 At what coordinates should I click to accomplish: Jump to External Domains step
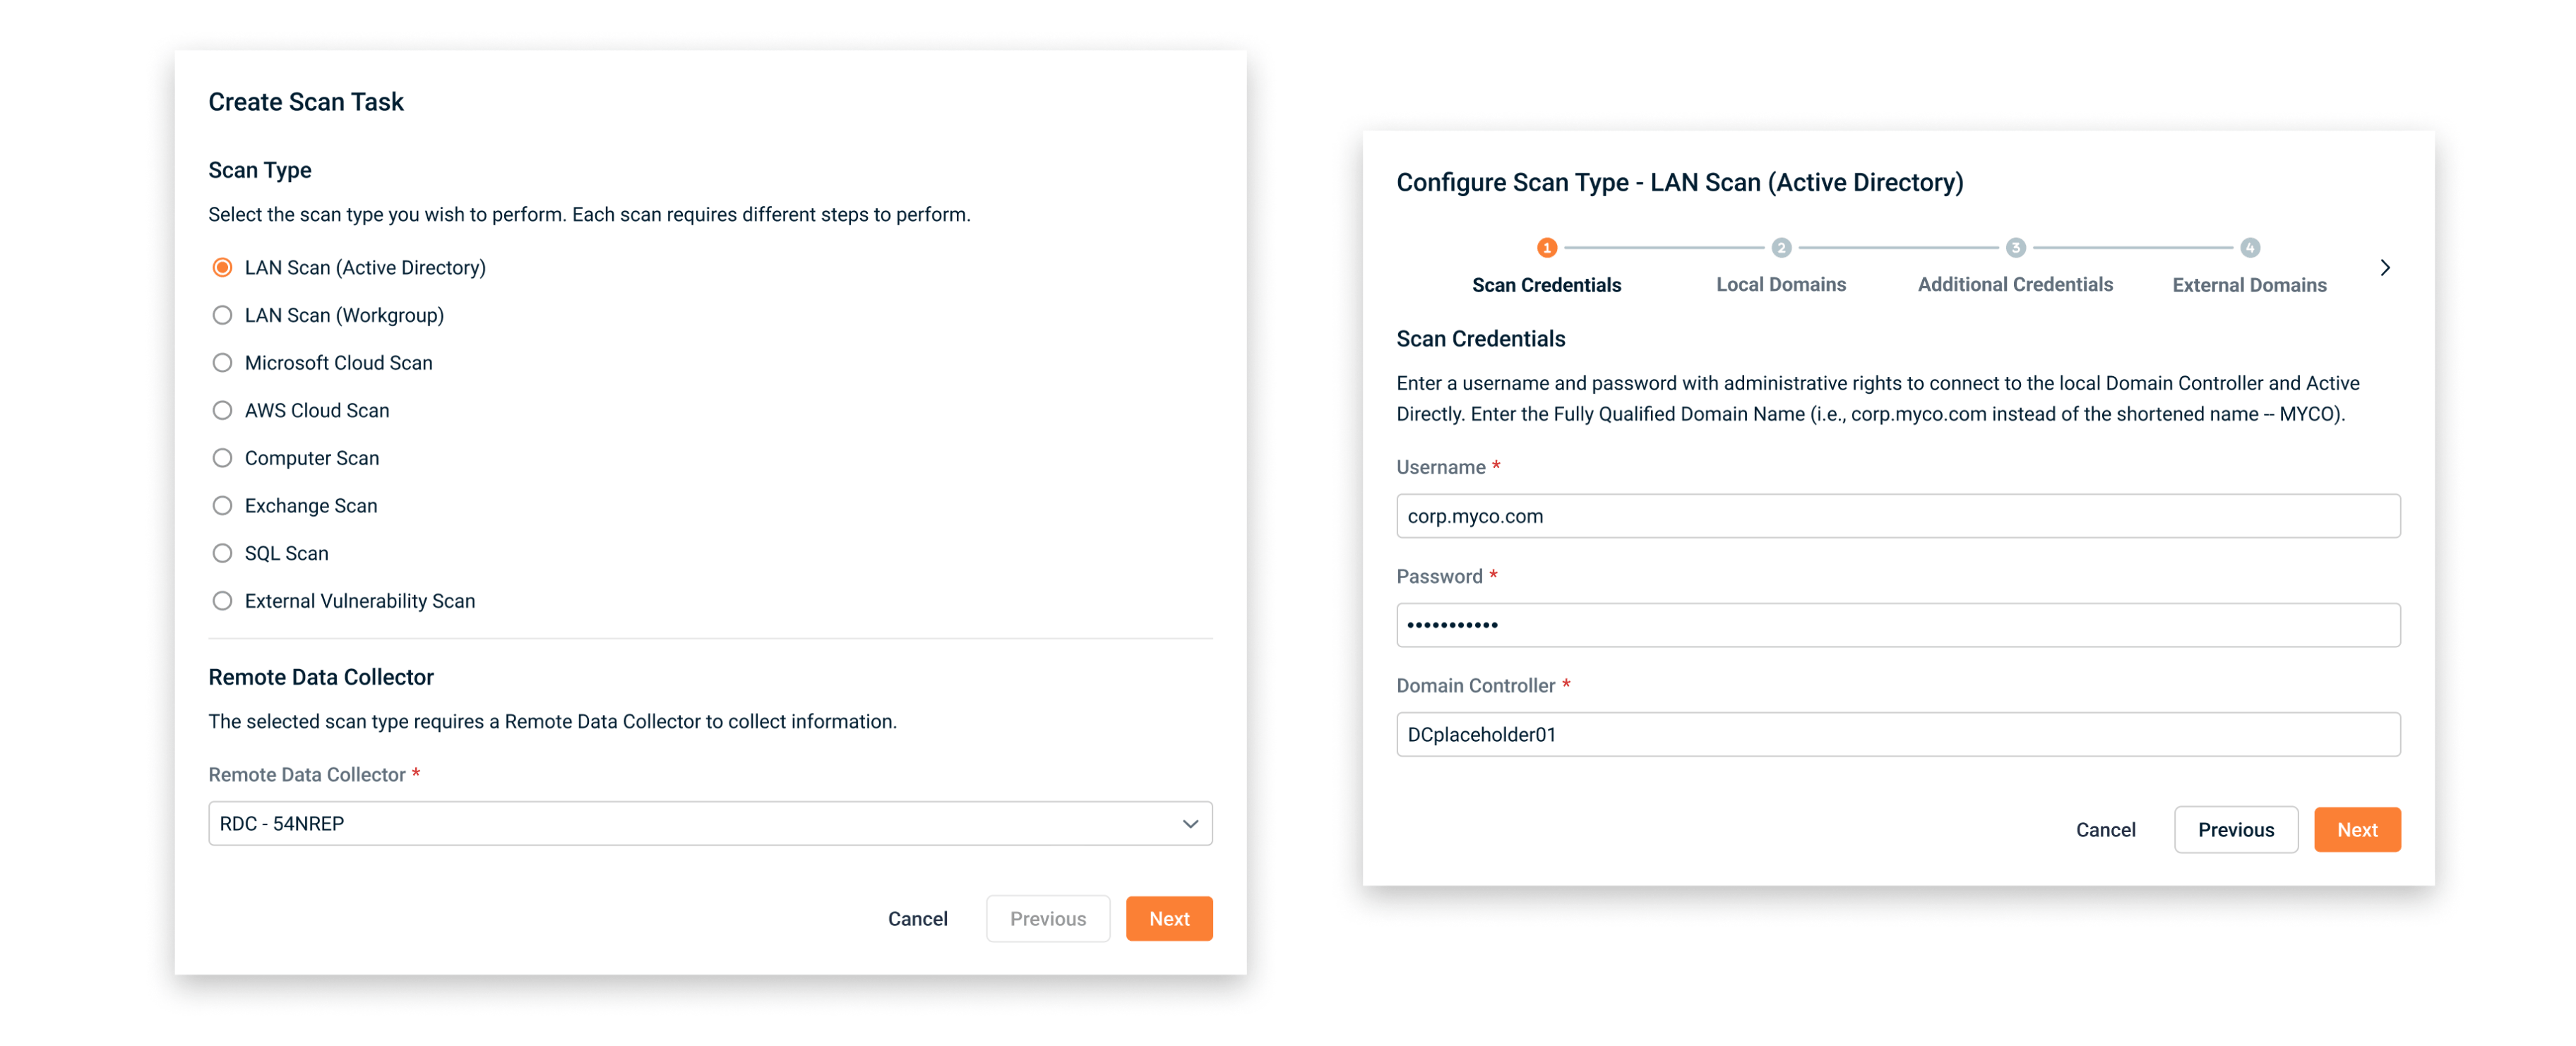point(2249,285)
